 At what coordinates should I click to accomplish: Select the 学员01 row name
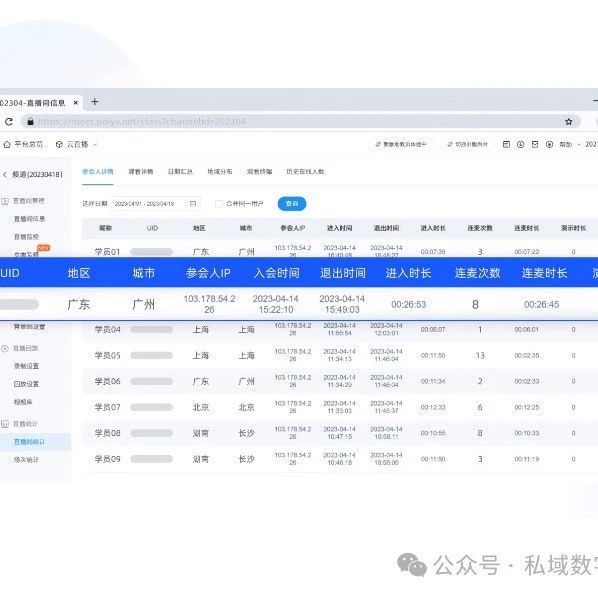coord(108,252)
